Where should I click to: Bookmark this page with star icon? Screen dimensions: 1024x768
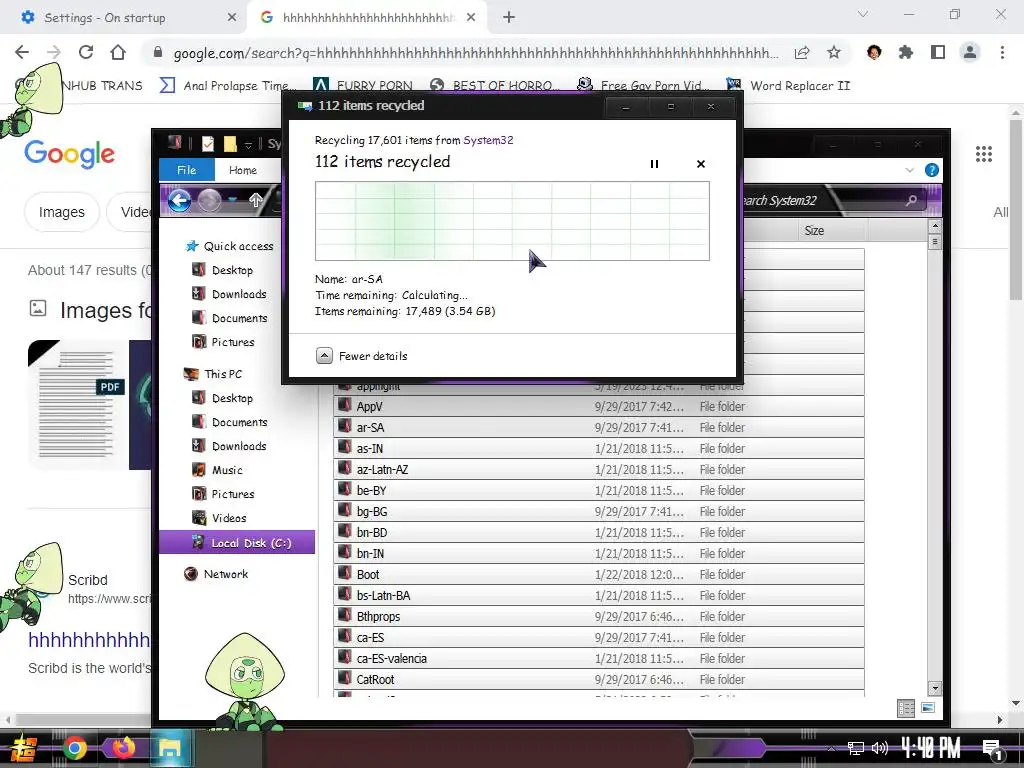click(833, 52)
